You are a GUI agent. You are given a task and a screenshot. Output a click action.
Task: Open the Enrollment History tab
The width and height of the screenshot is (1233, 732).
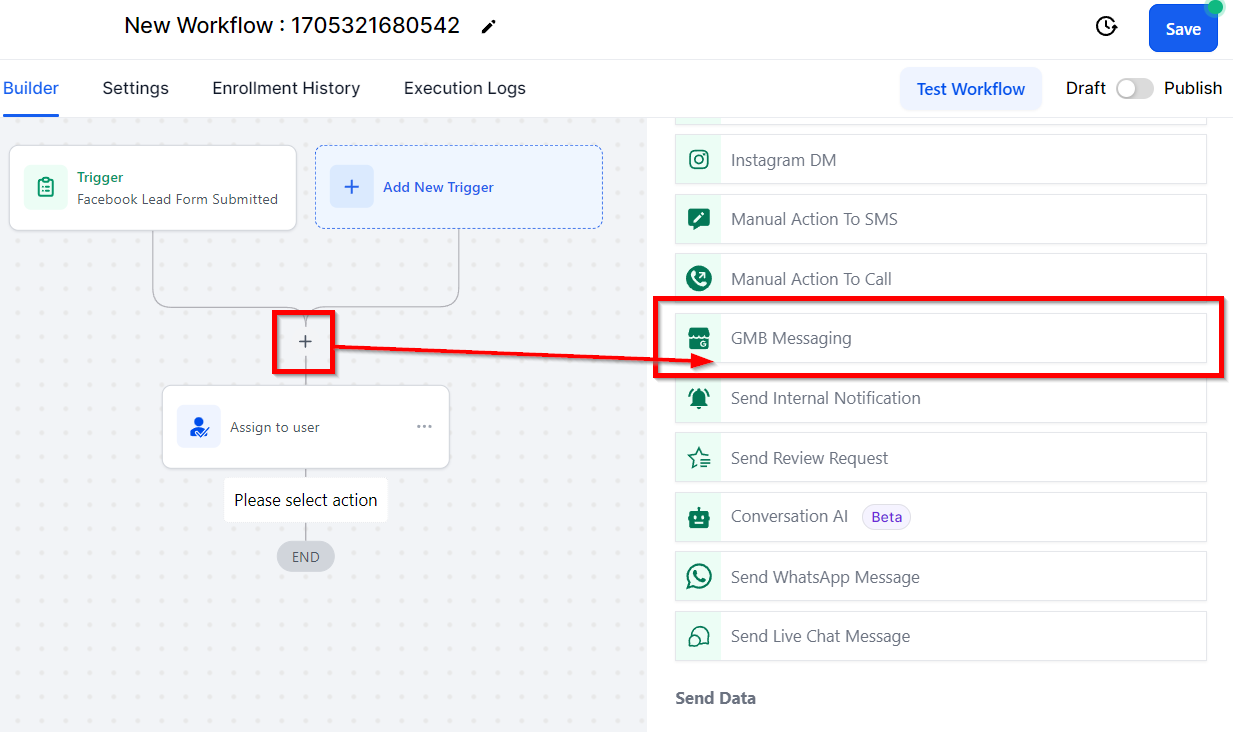pyautogui.click(x=286, y=88)
